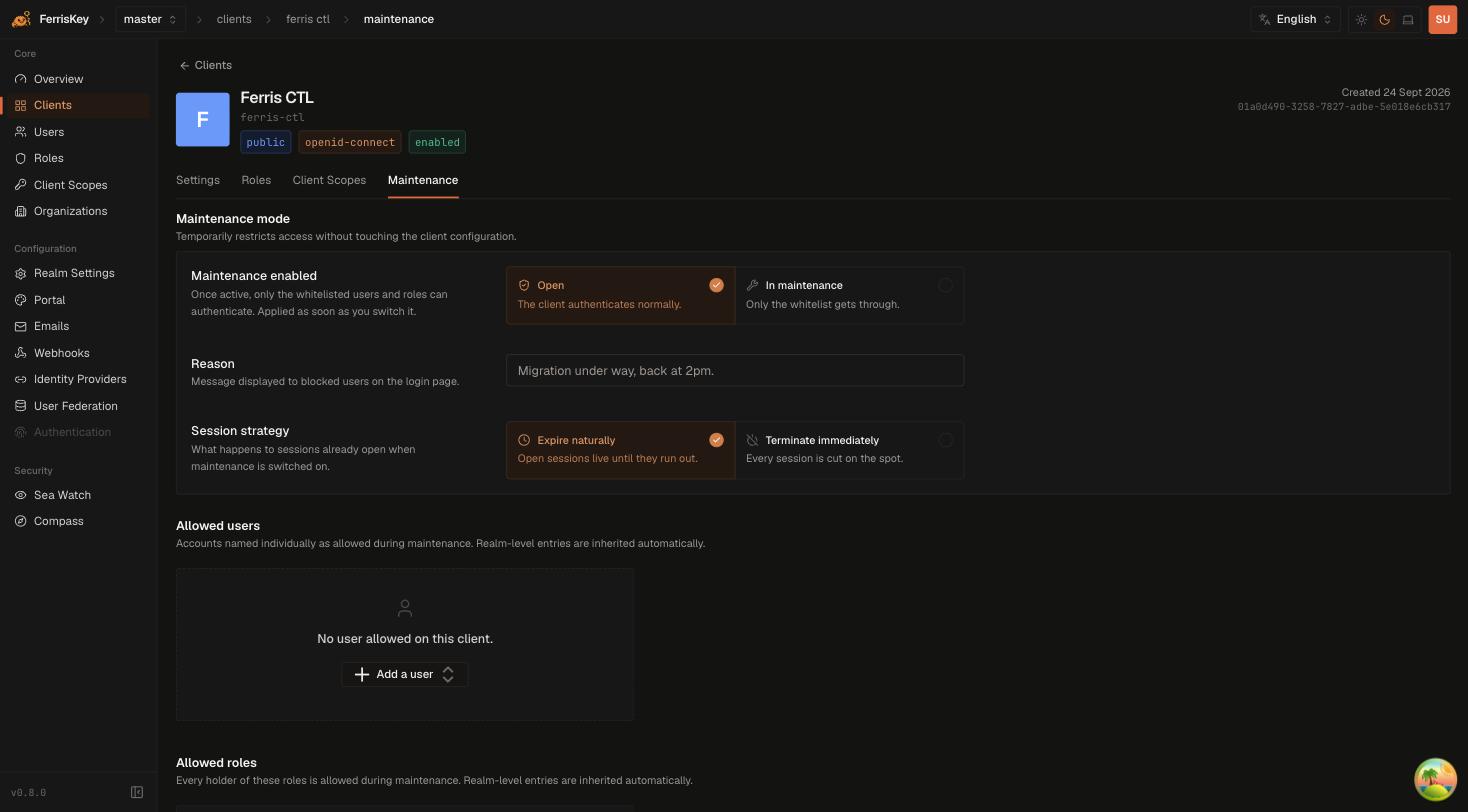Screen dimensions: 1468x812
Task: Click the Reason message input field
Action: [x=735, y=370]
